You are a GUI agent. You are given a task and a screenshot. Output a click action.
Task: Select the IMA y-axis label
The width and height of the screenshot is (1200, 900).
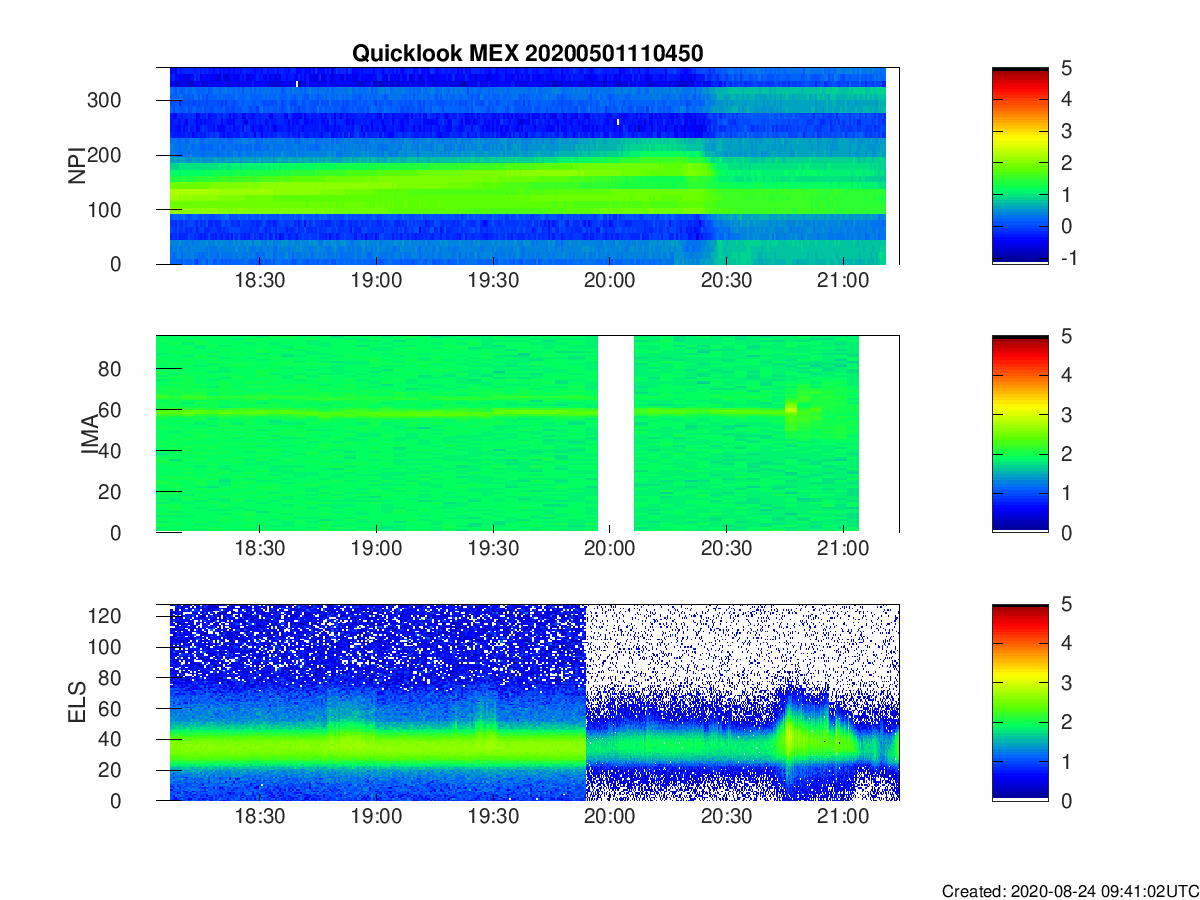pos(90,434)
